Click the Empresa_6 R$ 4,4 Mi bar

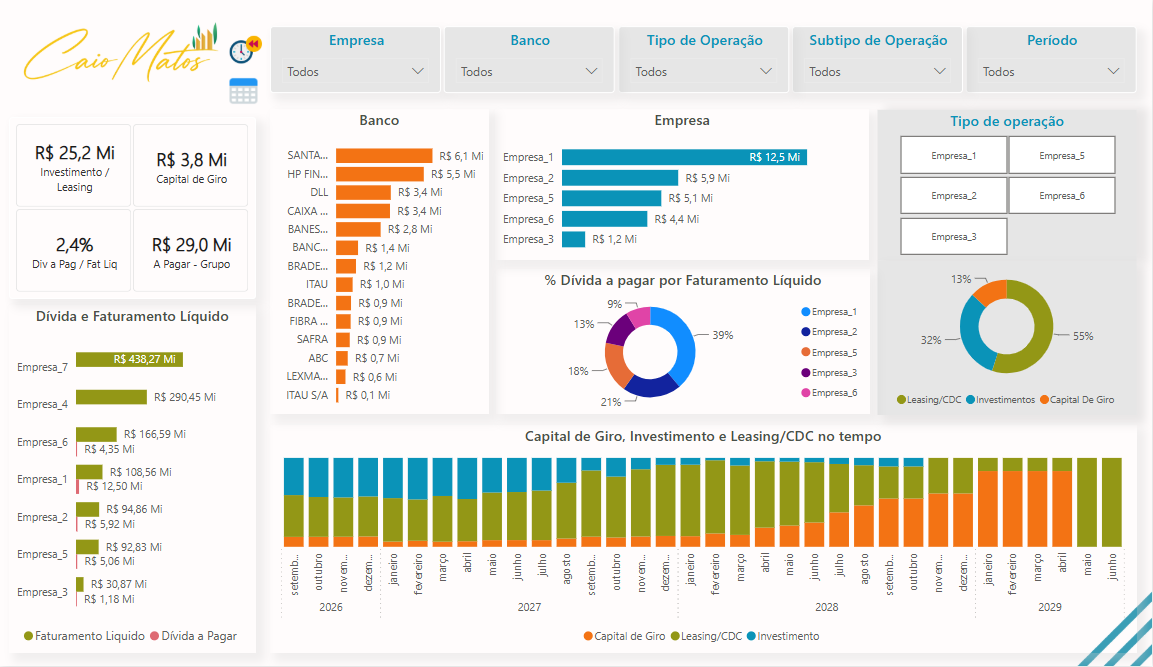pos(604,219)
